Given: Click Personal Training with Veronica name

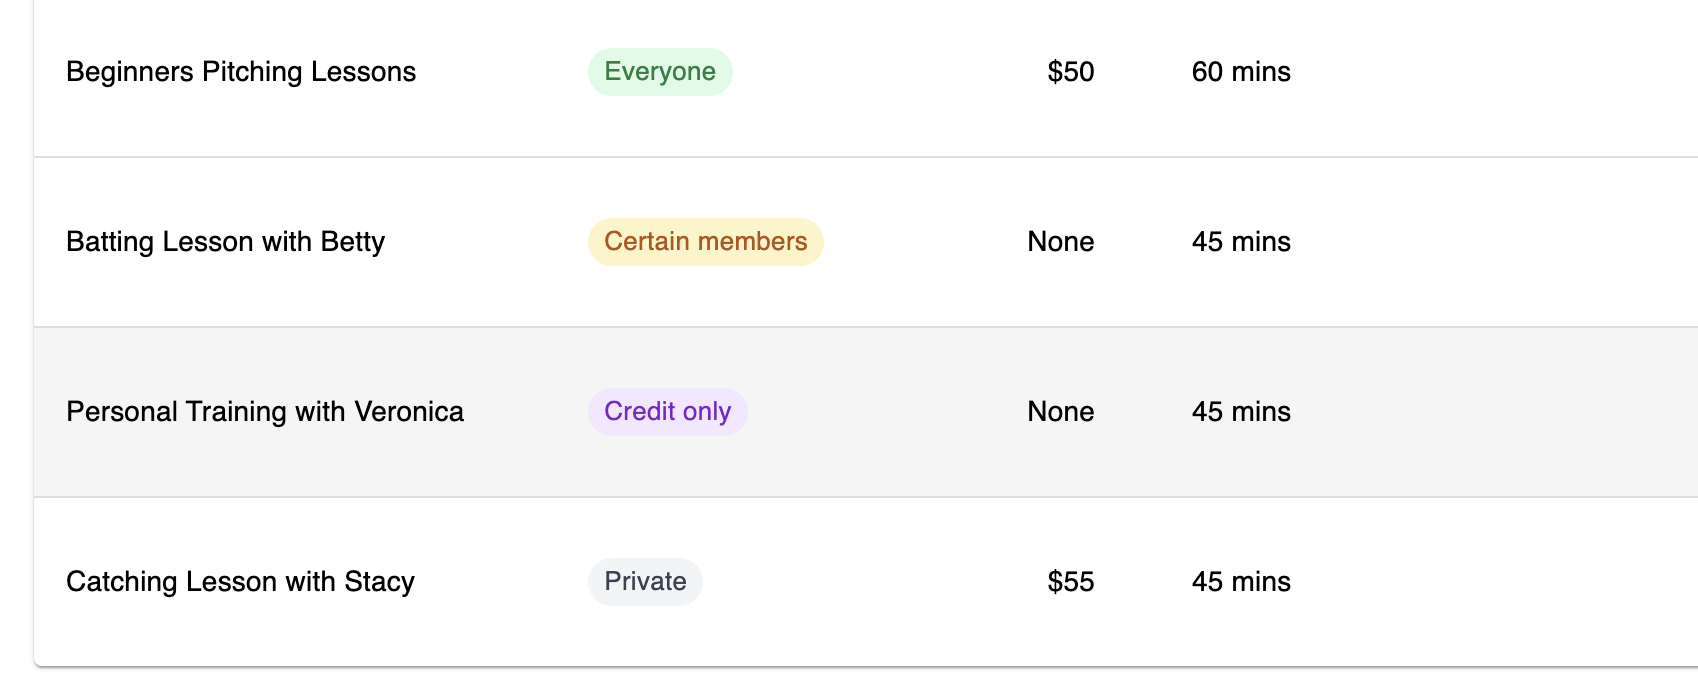Looking at the screenshot, I should tap(265, 412).
